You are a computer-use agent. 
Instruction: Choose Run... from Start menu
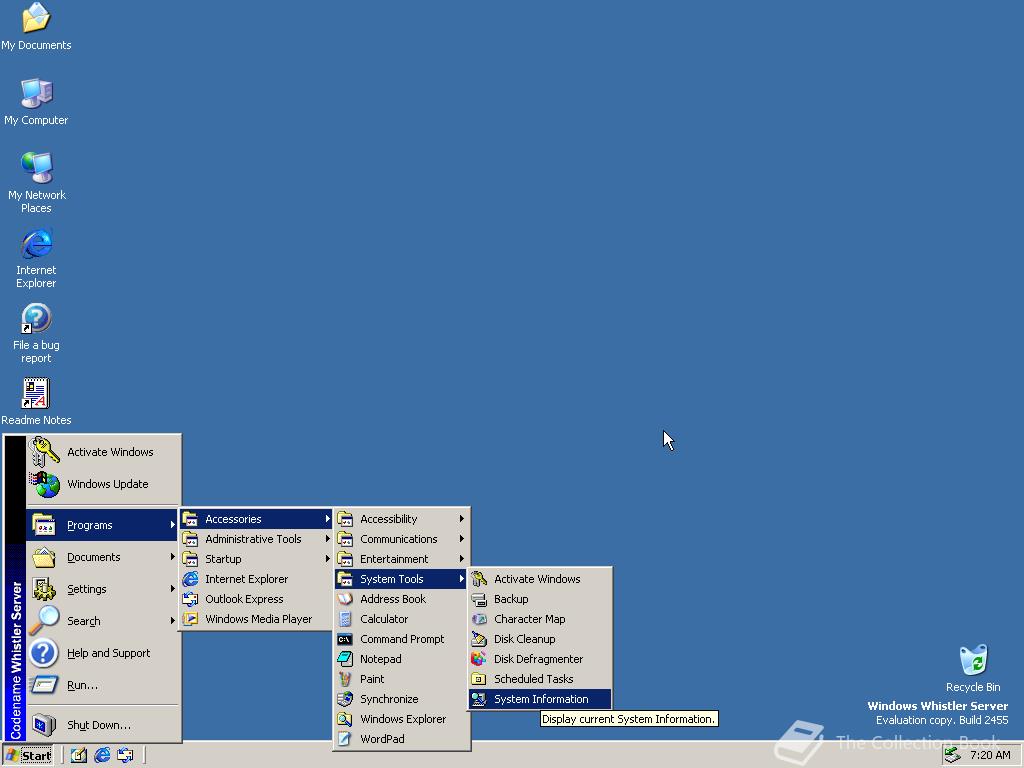pos(103,685)
